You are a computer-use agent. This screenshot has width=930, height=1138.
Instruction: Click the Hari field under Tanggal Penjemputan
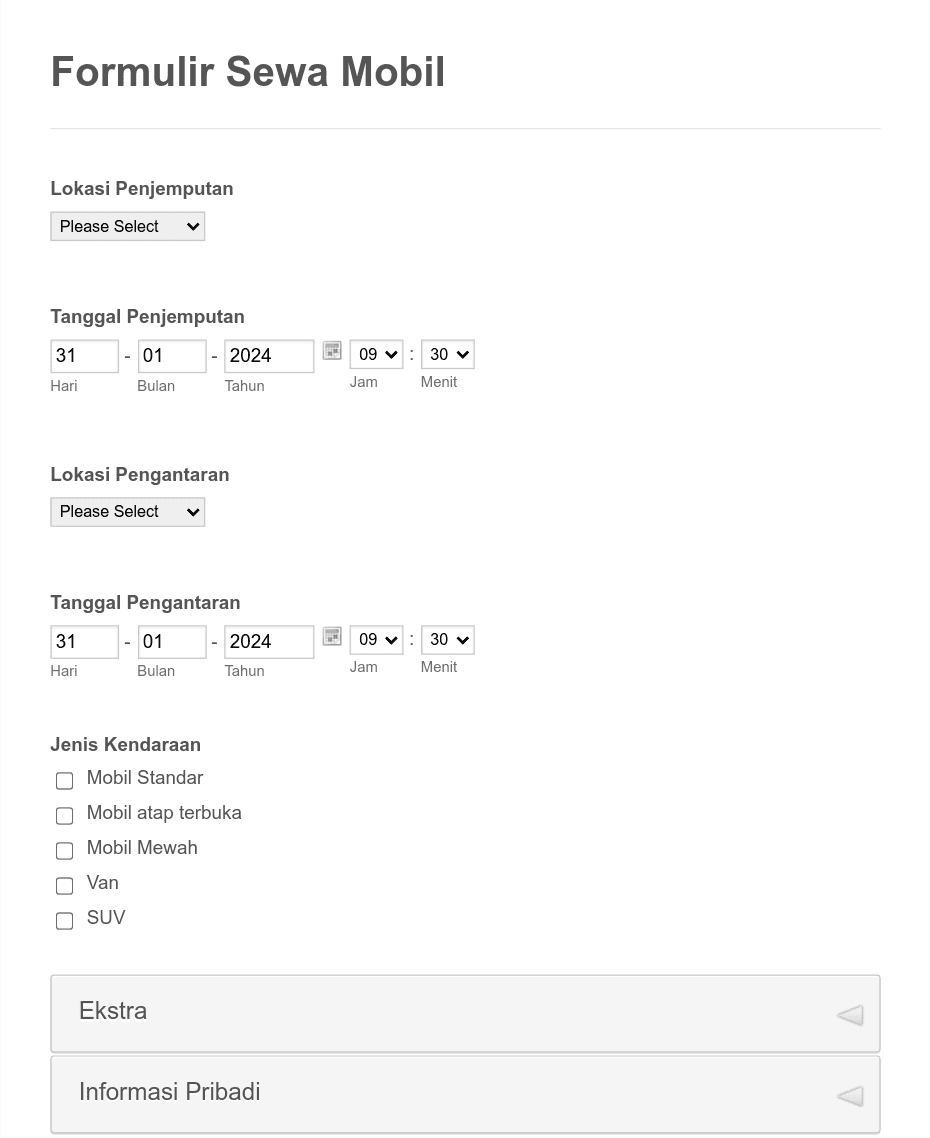(x=84, y=356)
